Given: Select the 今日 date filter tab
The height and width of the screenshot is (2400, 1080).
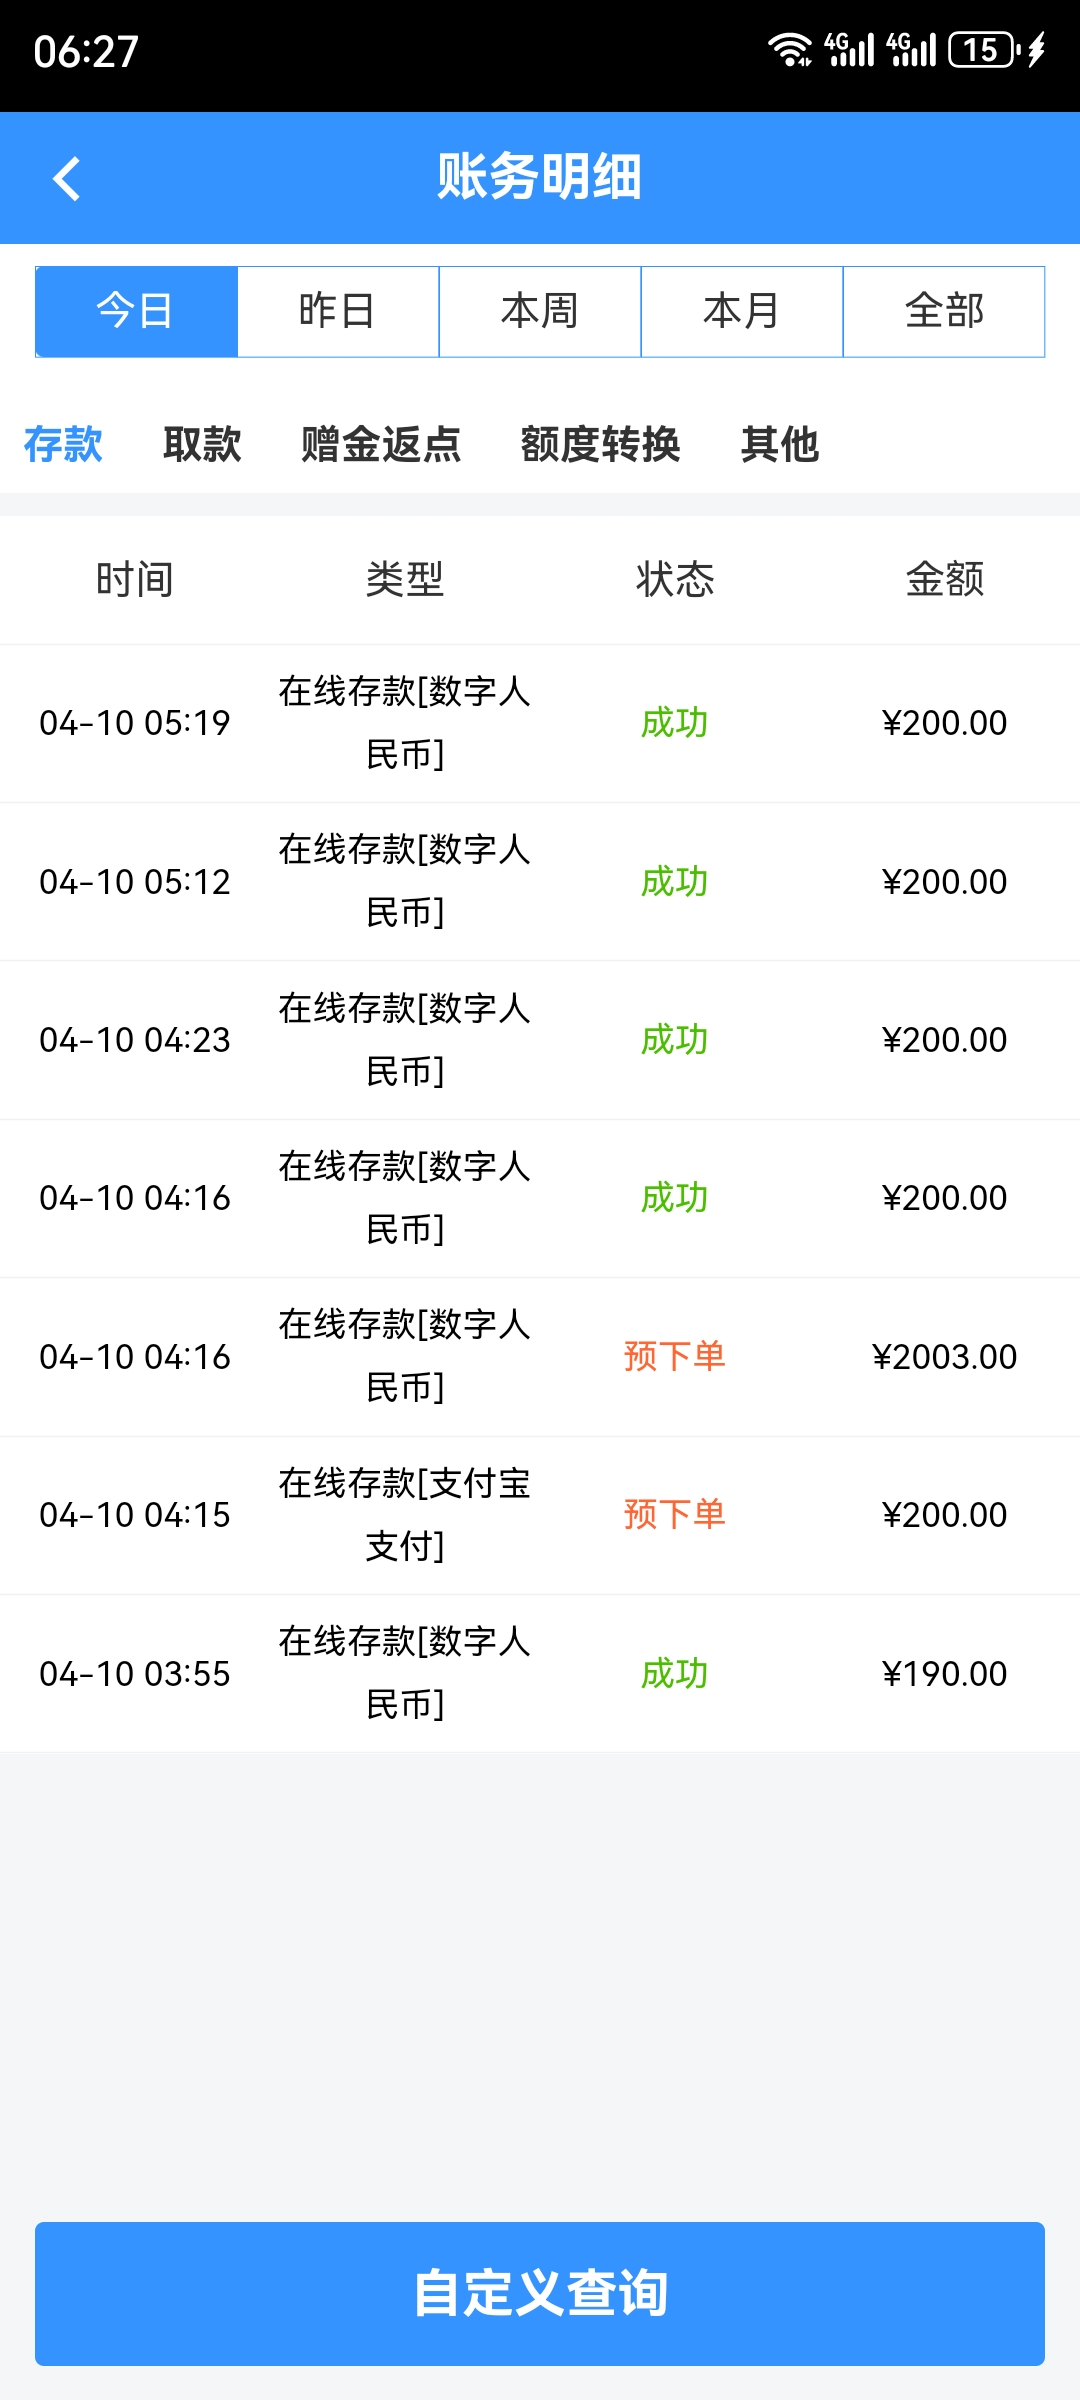Looking at the screenshot, I should click(x=136, y=311).
